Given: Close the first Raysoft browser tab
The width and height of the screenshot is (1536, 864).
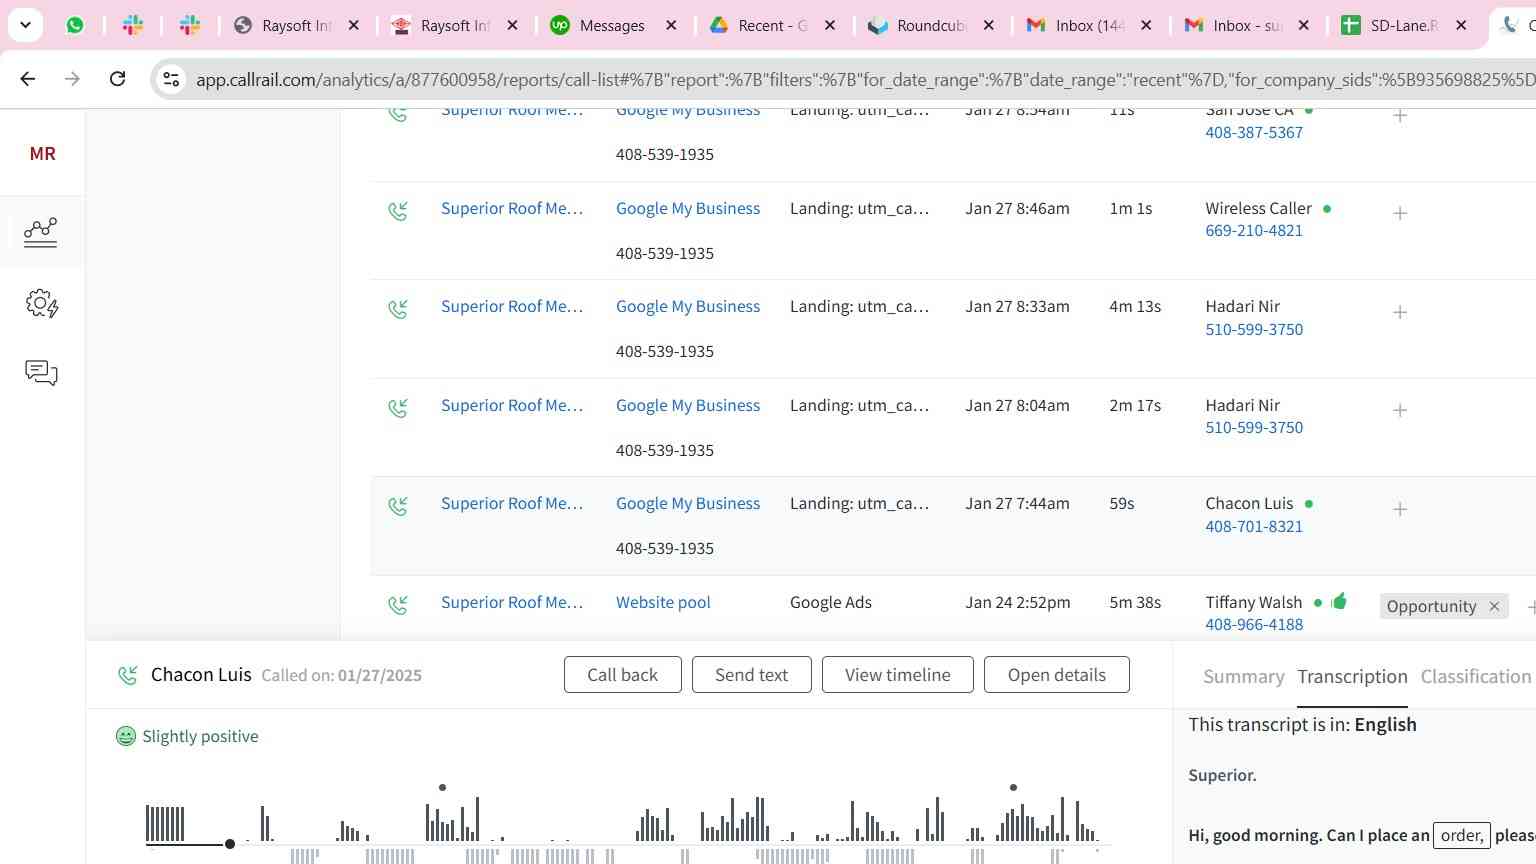Looking at the screenshot, I should (x=353, y=26).
